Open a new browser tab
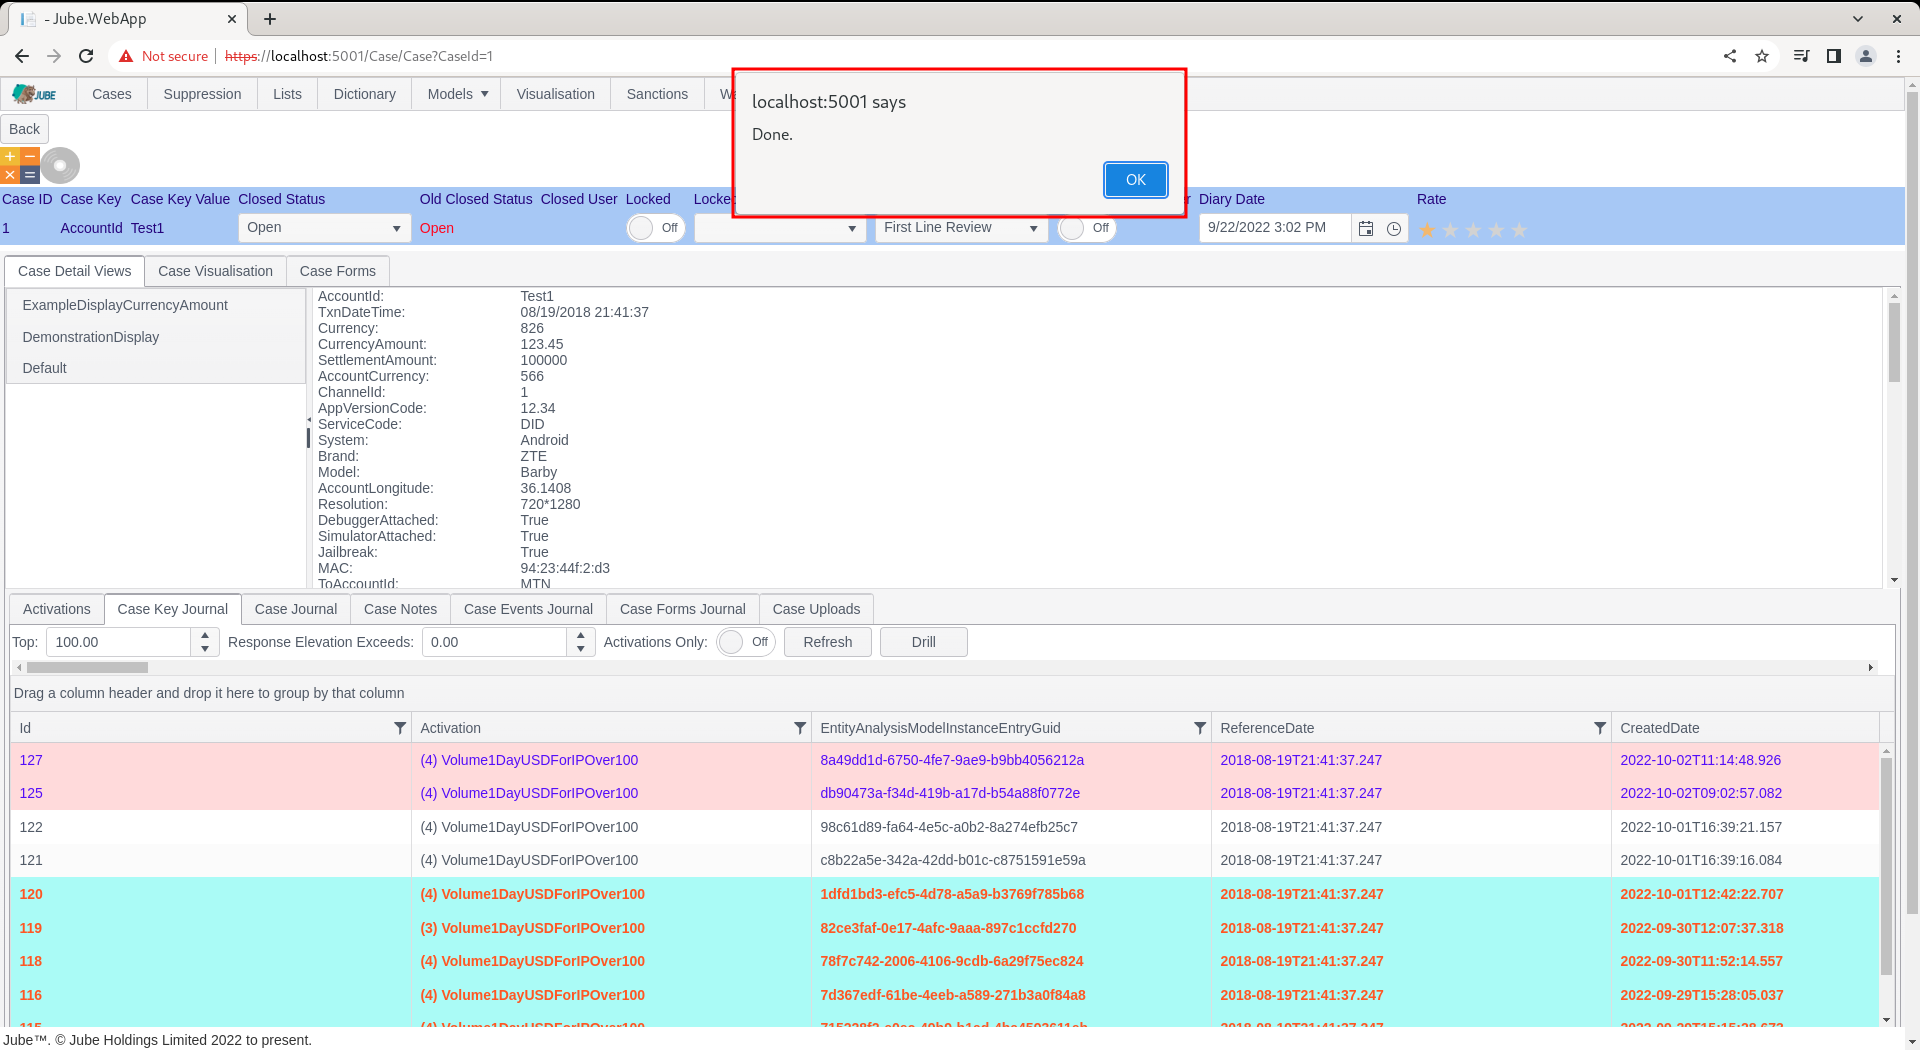Image resolution: width=1920 pixels, height=1050 pixels. 270,19
